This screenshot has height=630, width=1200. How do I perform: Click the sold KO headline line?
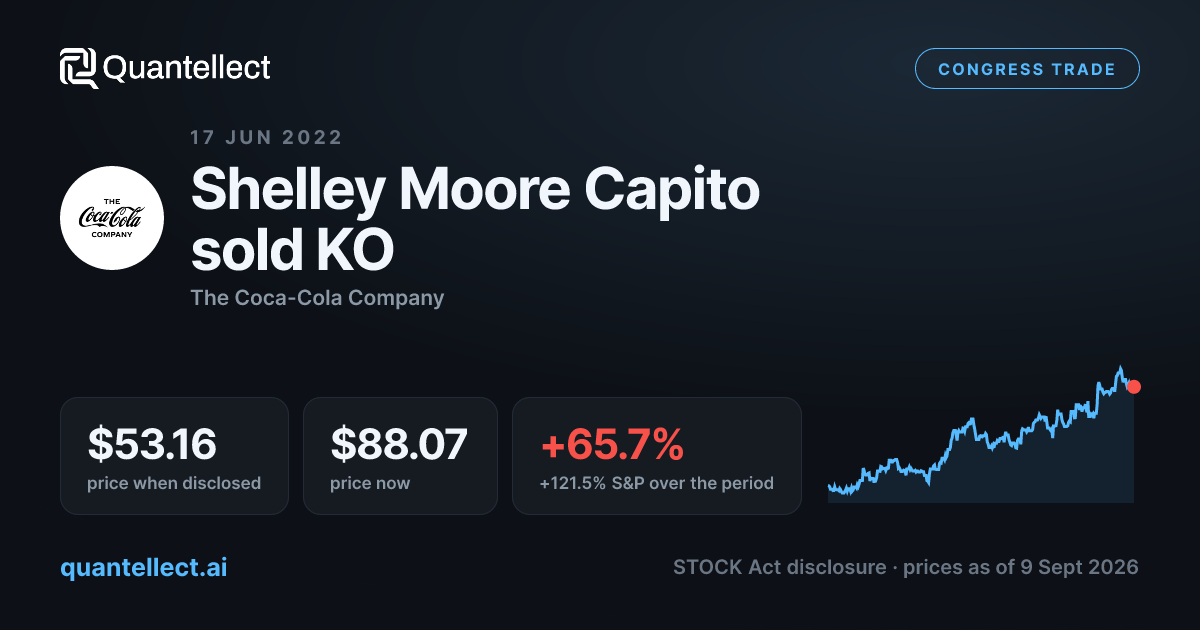[292, 250]
